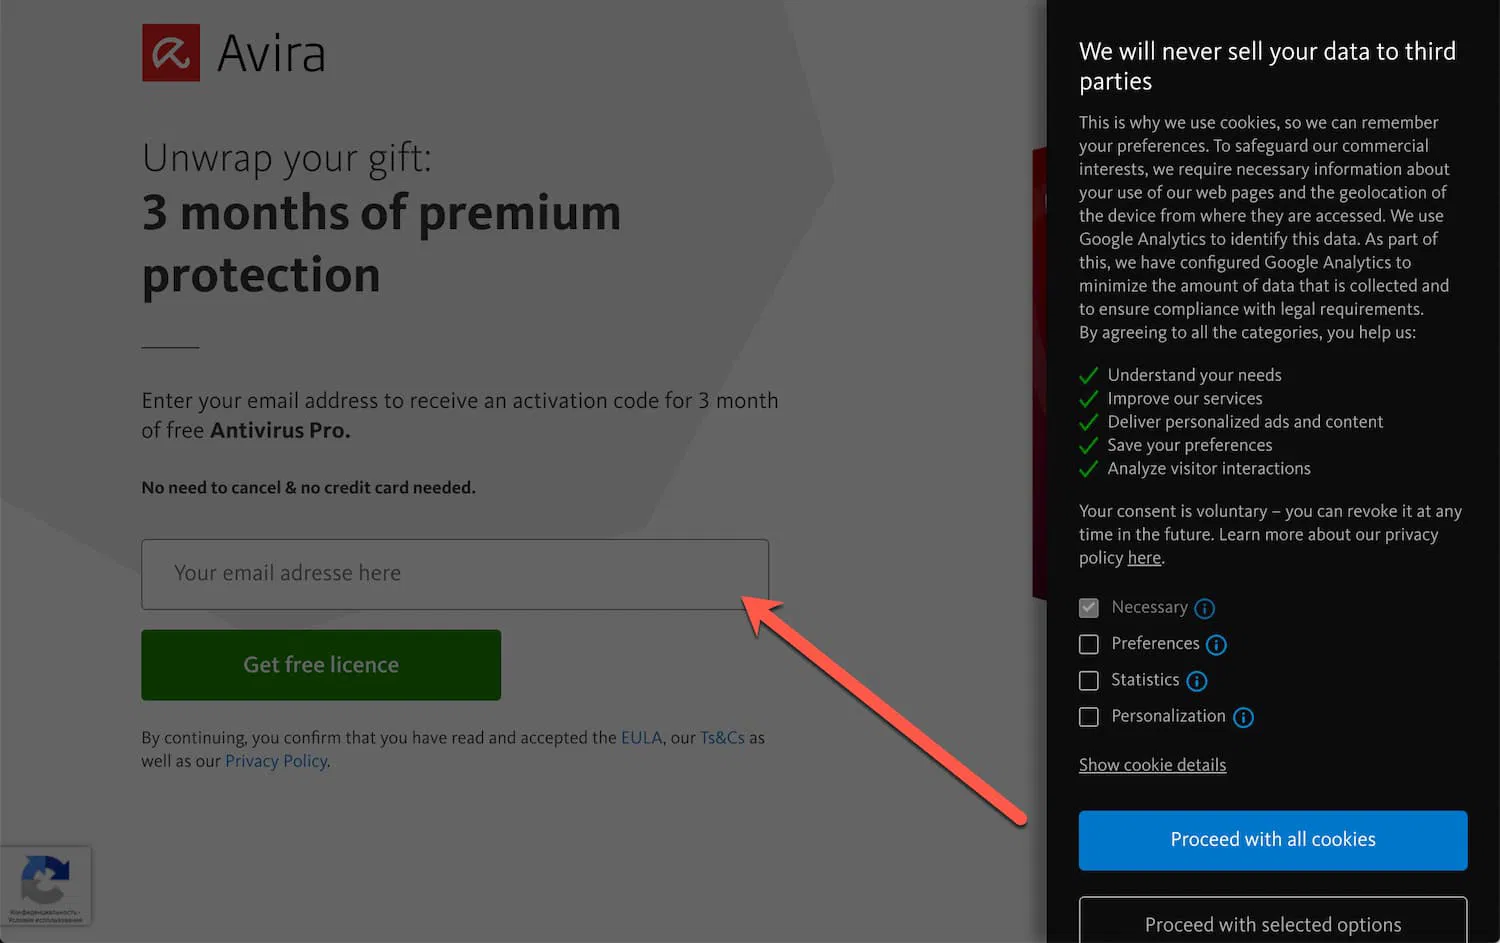This screenshot has width=1500, height=943.
Task: Choose Proceed with selected options
Action: coord(1272,923)
